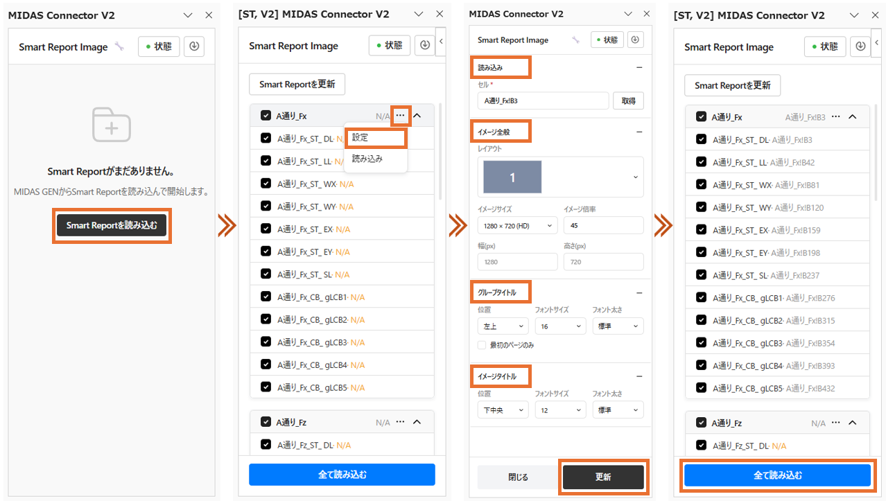886x501 pixels.
Task: Open three-dot menu beside A通り_Fx!B3 group header
Action: tap(836, 117)
